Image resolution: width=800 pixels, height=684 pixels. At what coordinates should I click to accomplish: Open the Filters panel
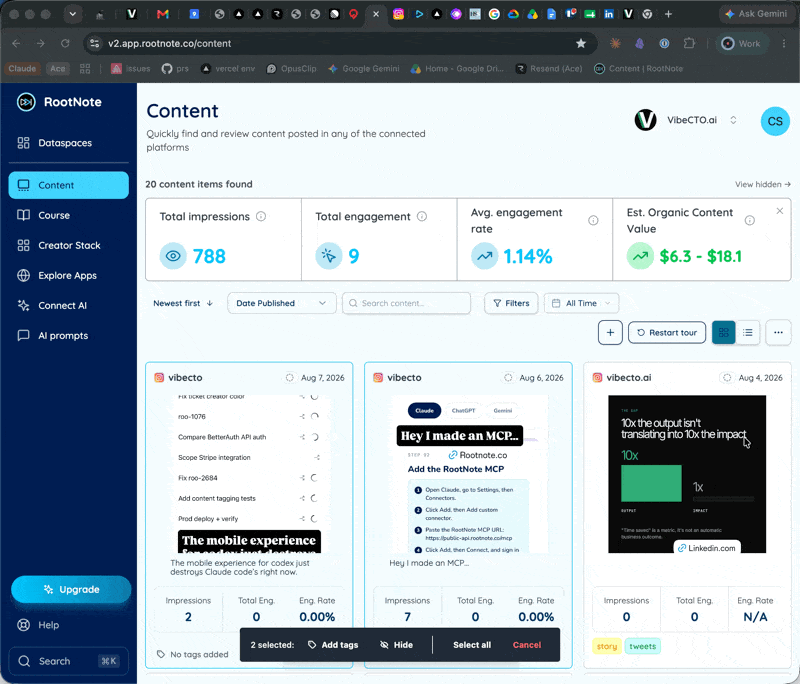click(x=511, y=303)
